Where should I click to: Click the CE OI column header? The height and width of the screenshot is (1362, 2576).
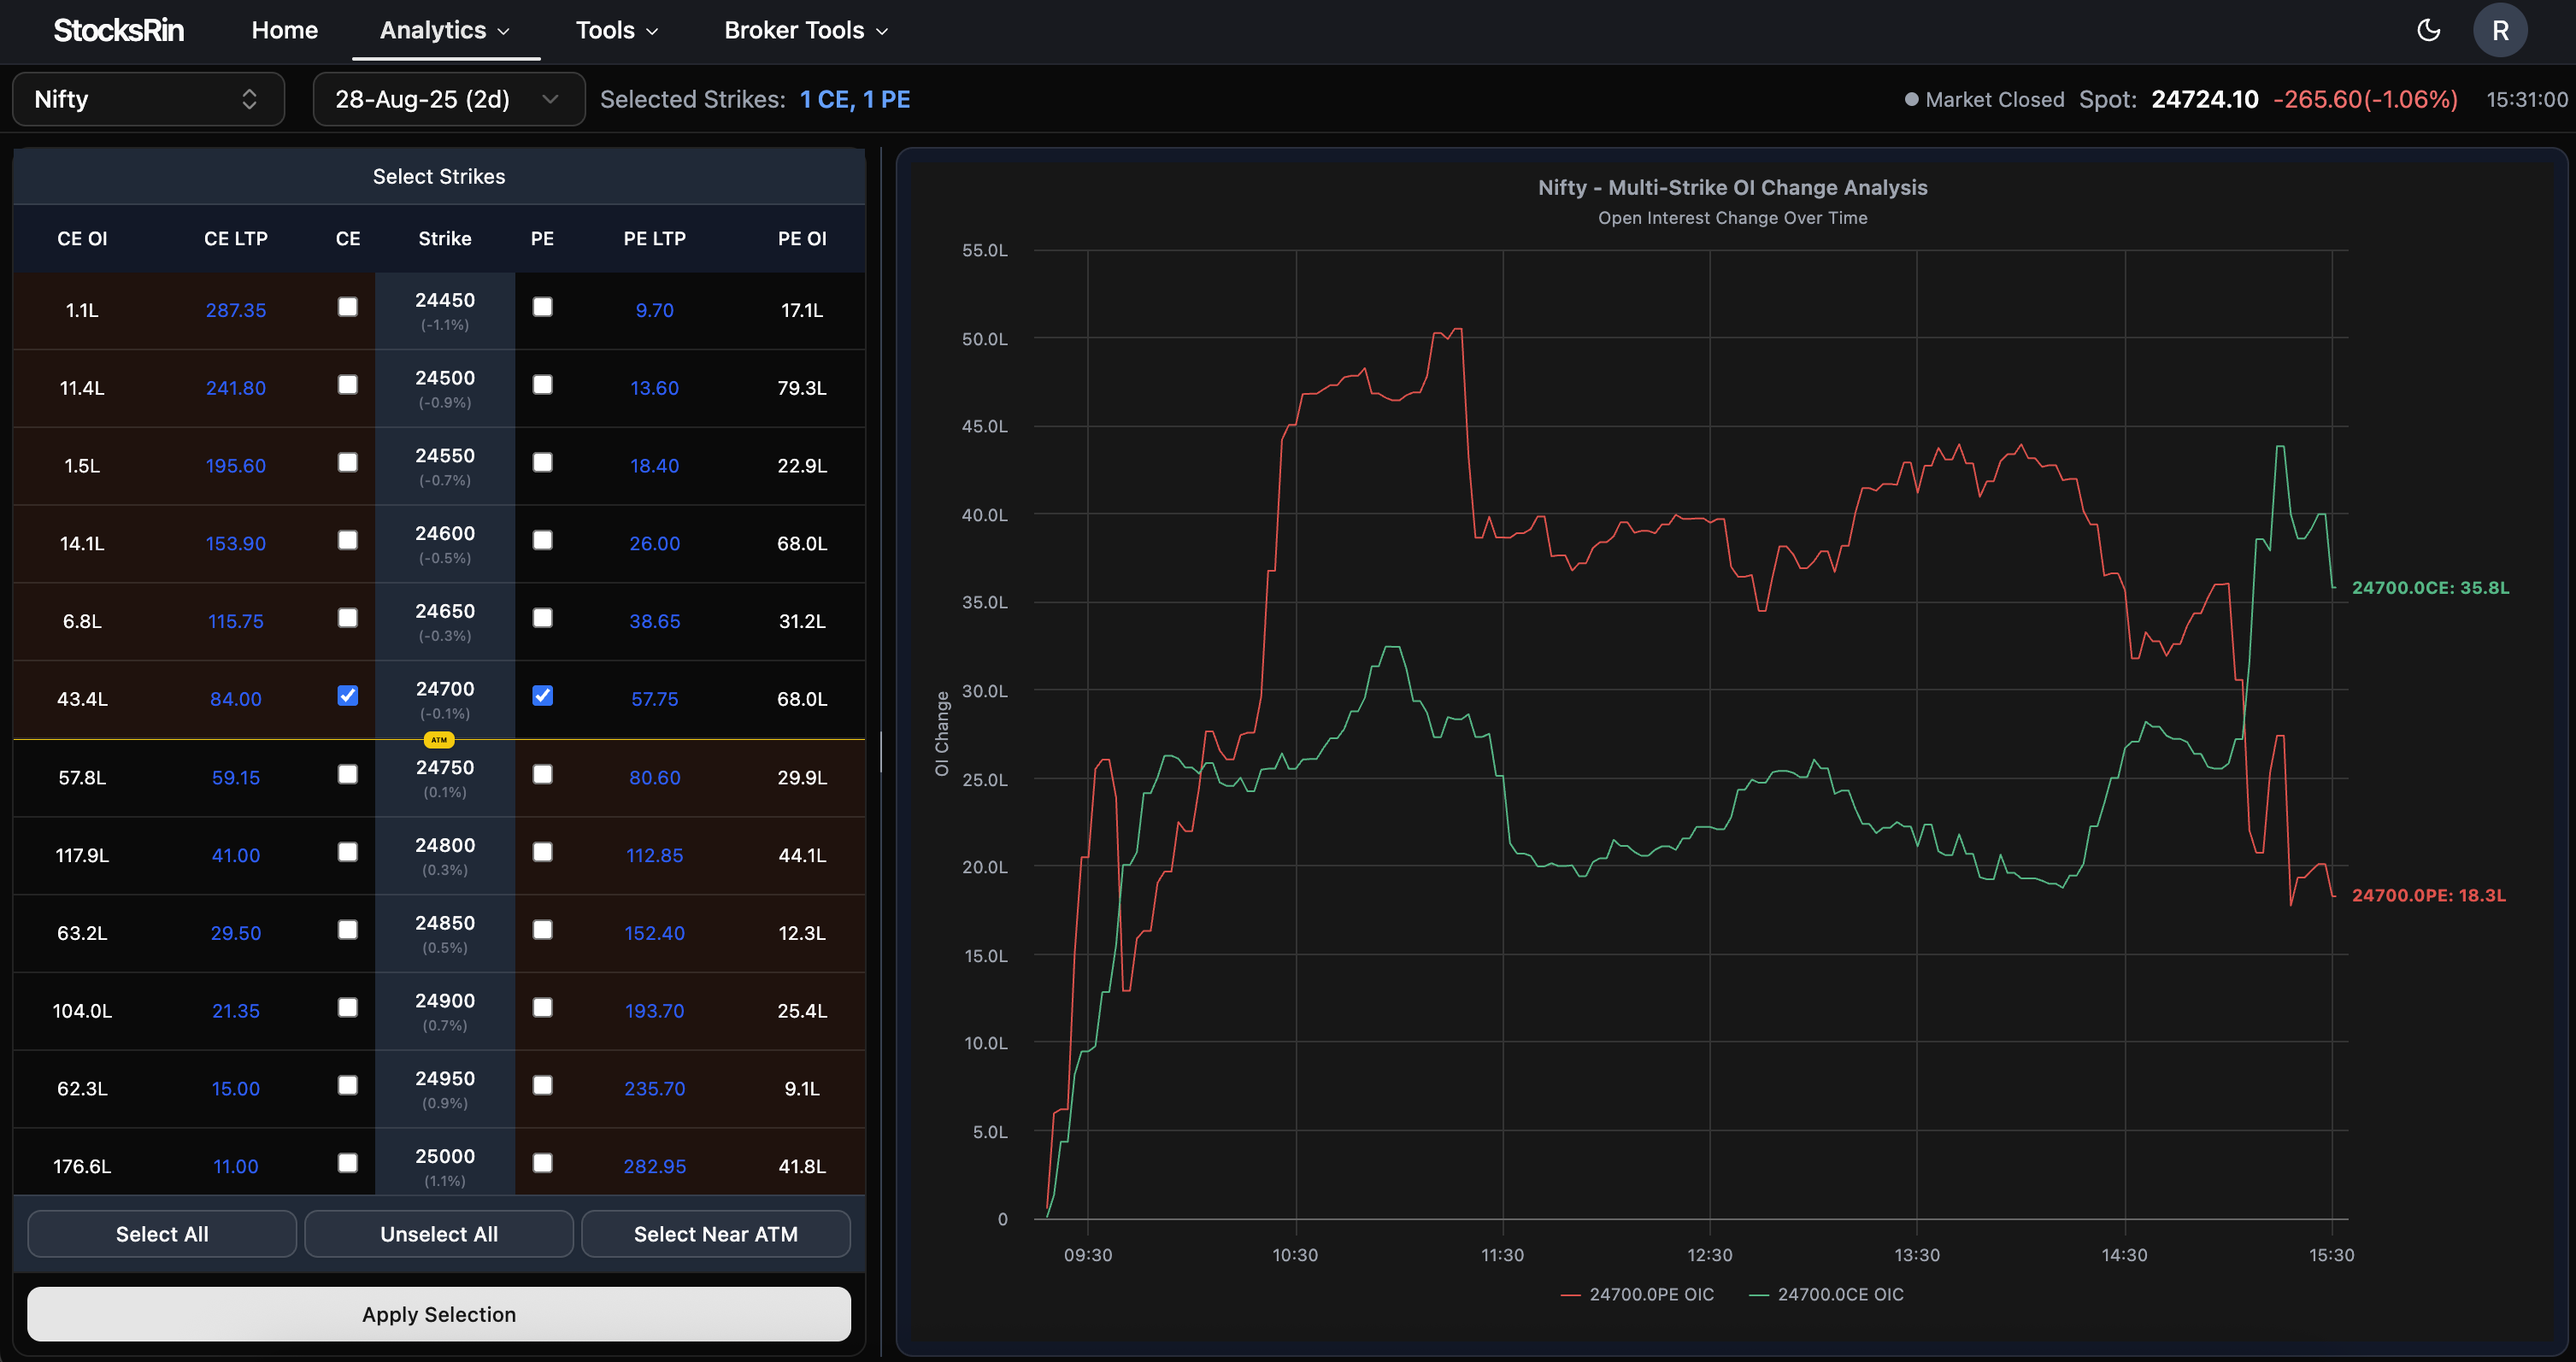82,239
